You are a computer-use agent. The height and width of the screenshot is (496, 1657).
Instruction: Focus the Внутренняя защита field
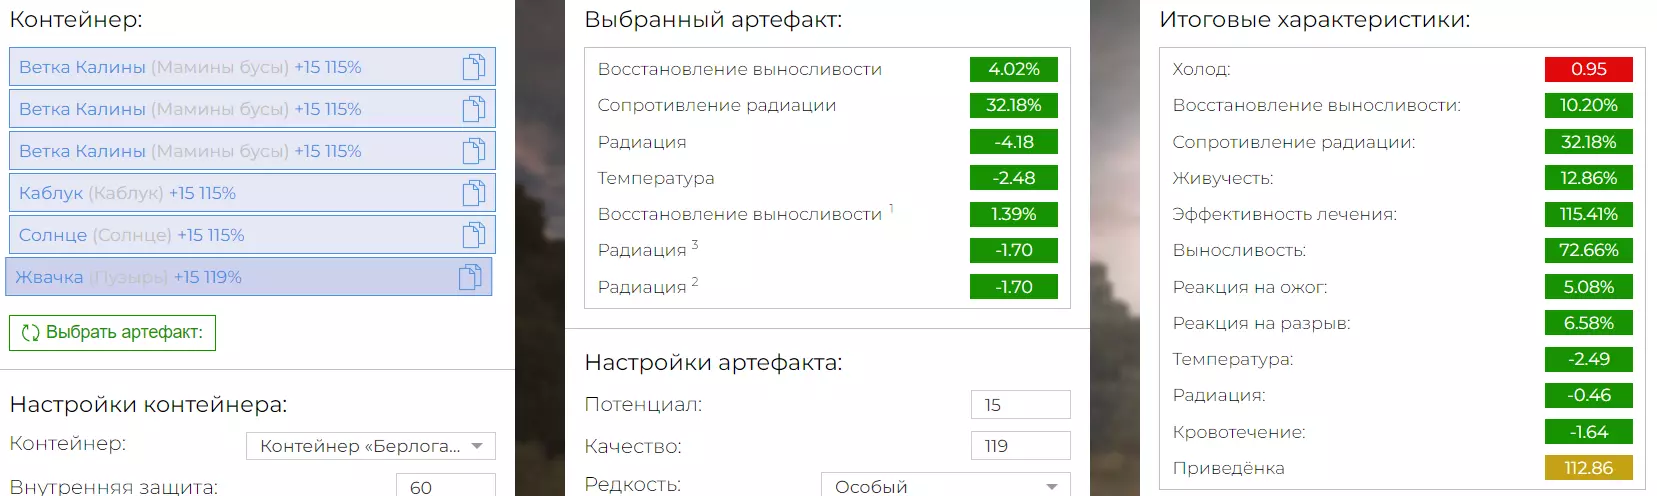coord(445,486)
